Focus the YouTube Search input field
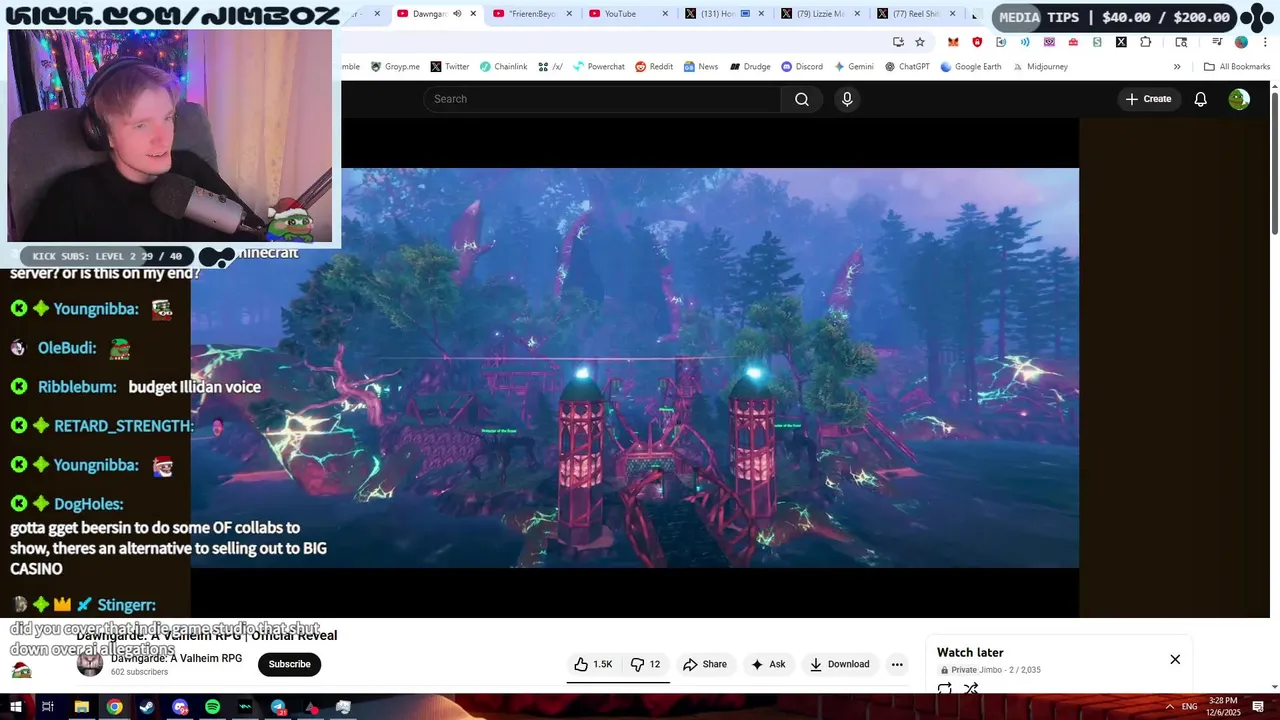This screenshot has width=1280, height=720. [602, 99]
